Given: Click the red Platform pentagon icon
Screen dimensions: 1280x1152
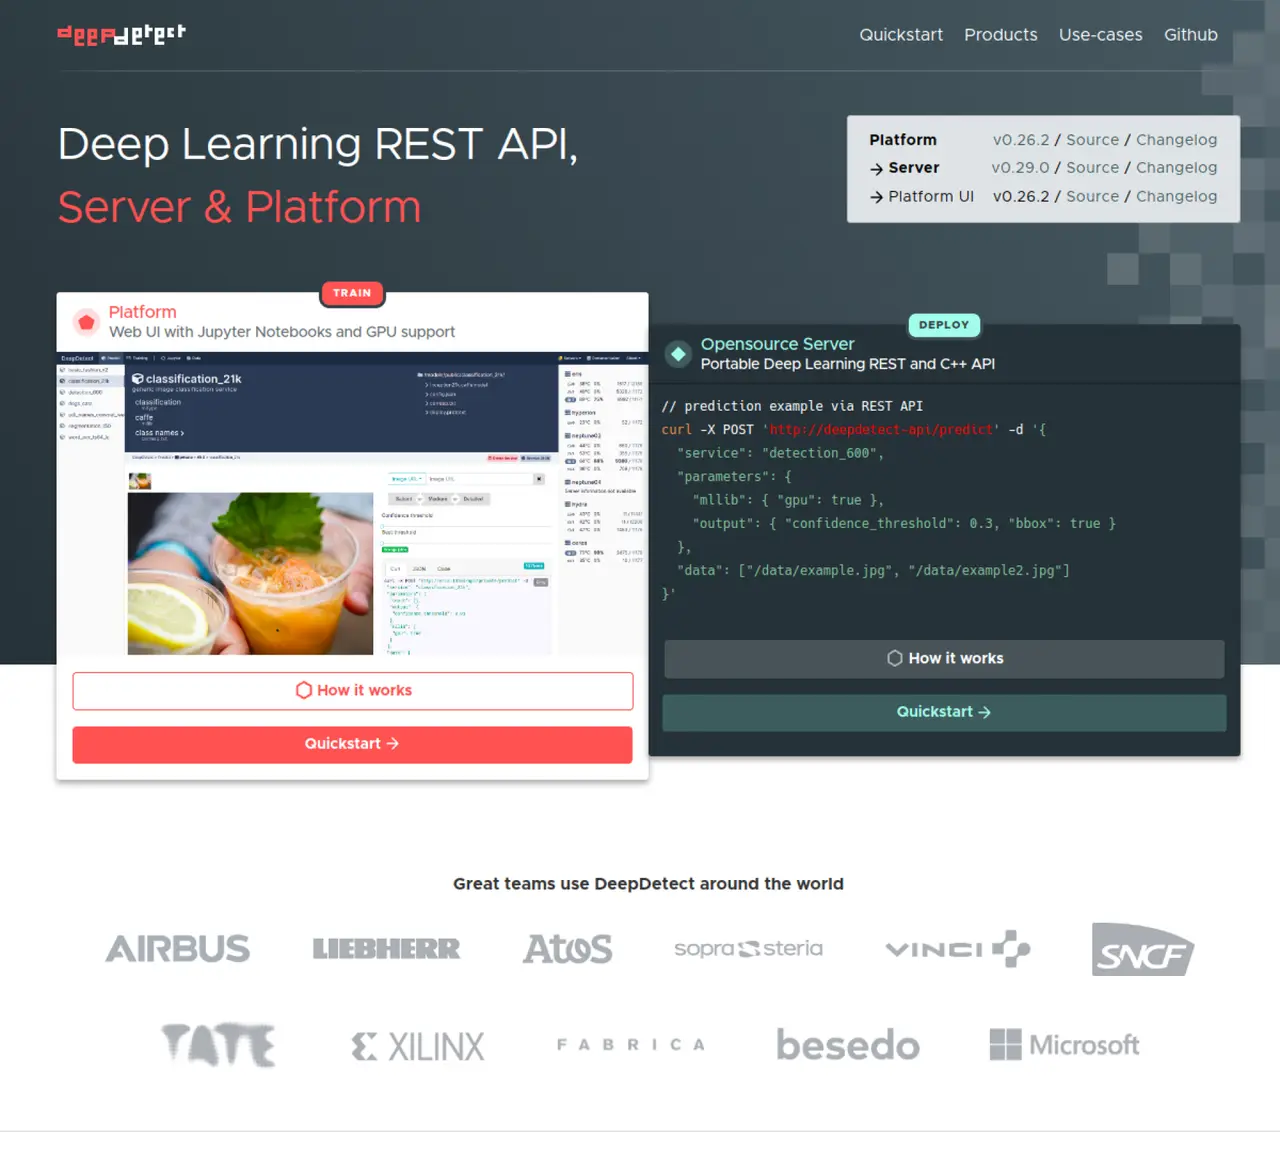Looking at the screenshot, I should (x=86, y=322).
